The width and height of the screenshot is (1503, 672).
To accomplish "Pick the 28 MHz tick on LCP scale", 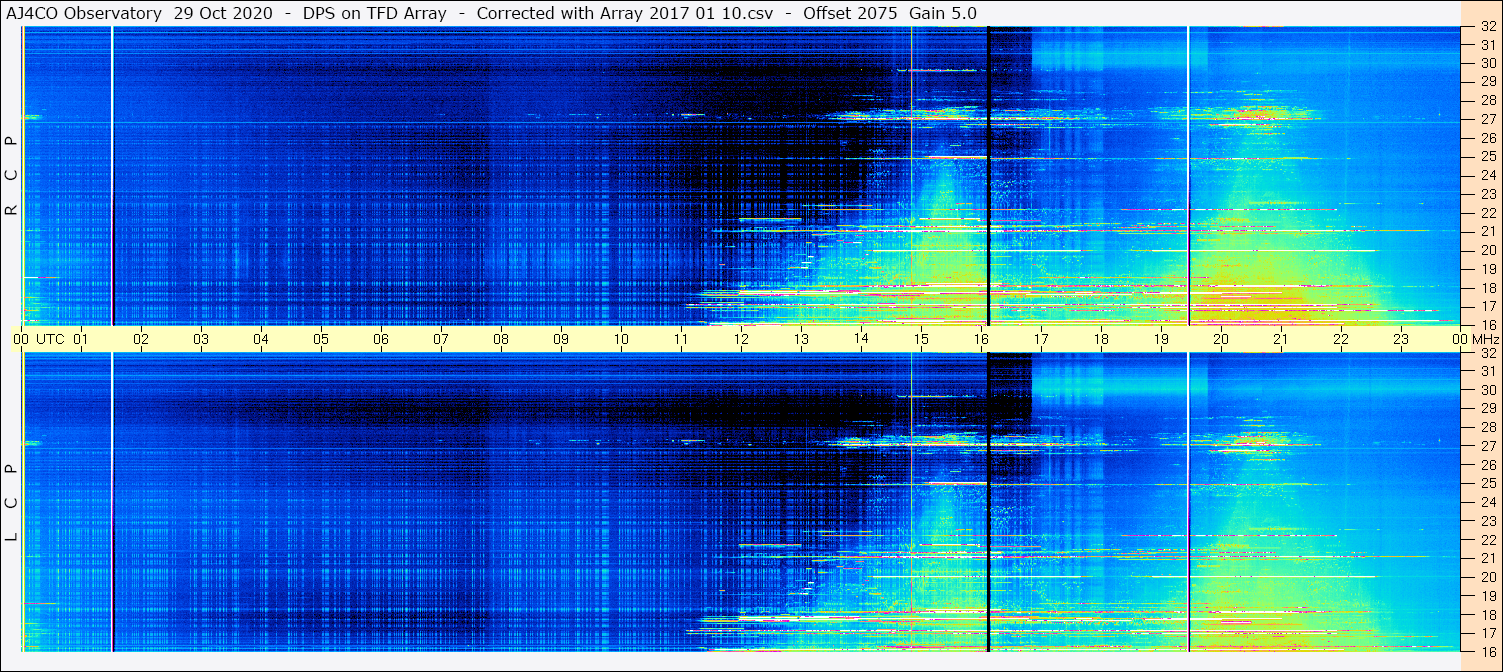I will coord(1487,427).
